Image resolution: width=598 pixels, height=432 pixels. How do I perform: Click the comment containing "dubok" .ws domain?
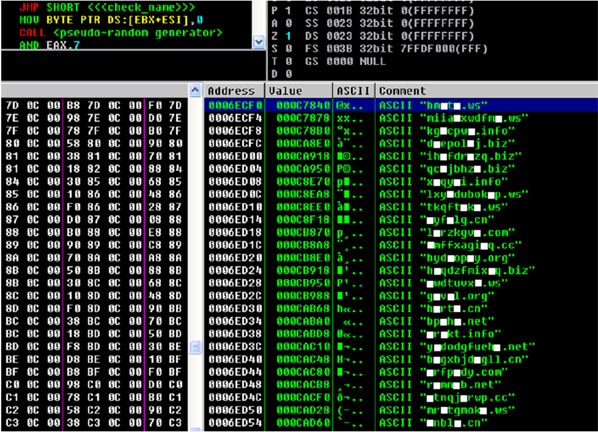[454, 194]
